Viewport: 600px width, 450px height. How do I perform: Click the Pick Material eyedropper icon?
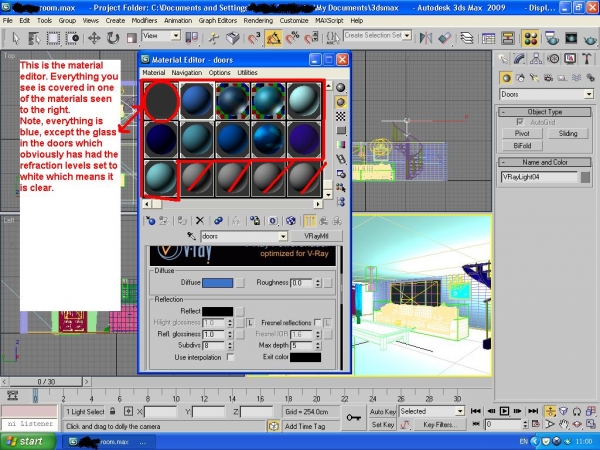point(191,236)
